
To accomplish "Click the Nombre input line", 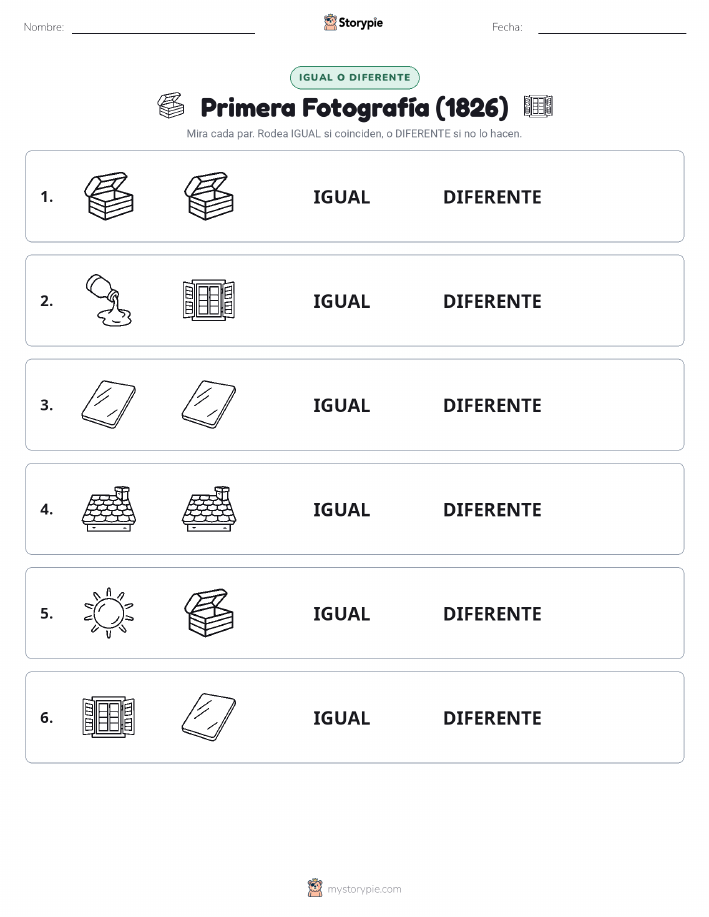I will click(x=163, y=27).
